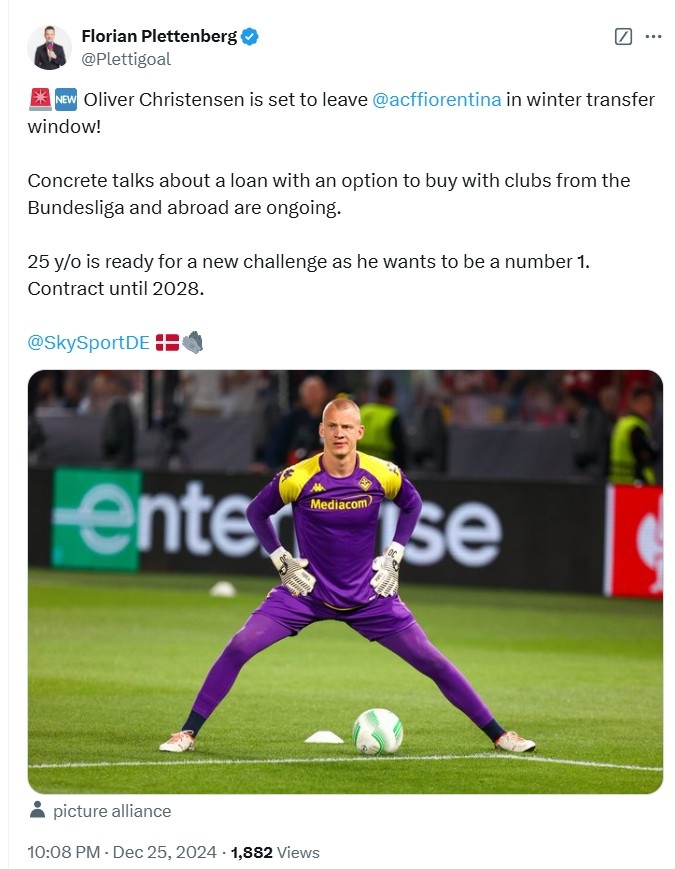Click the person icon beside picture alliance
The height and width of the screenshot is (869, 675).
[x=37, y=810]
